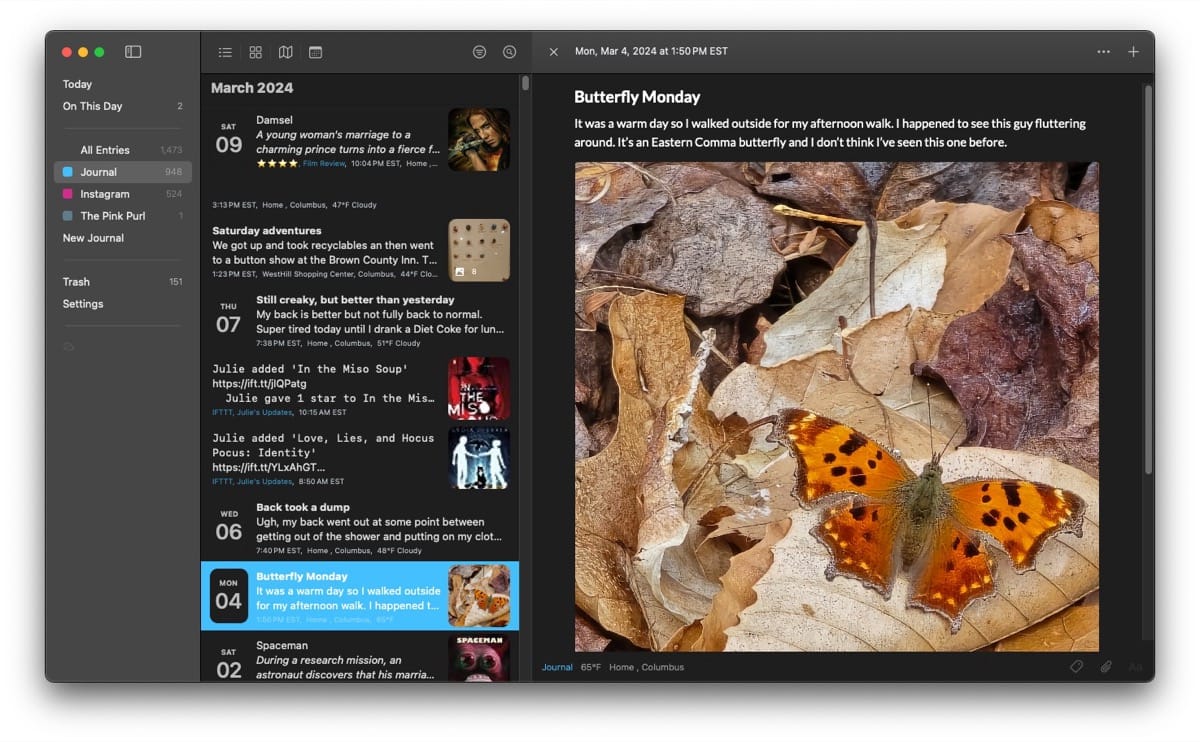Close the Butterfly Monday entry

coord(554,51)
